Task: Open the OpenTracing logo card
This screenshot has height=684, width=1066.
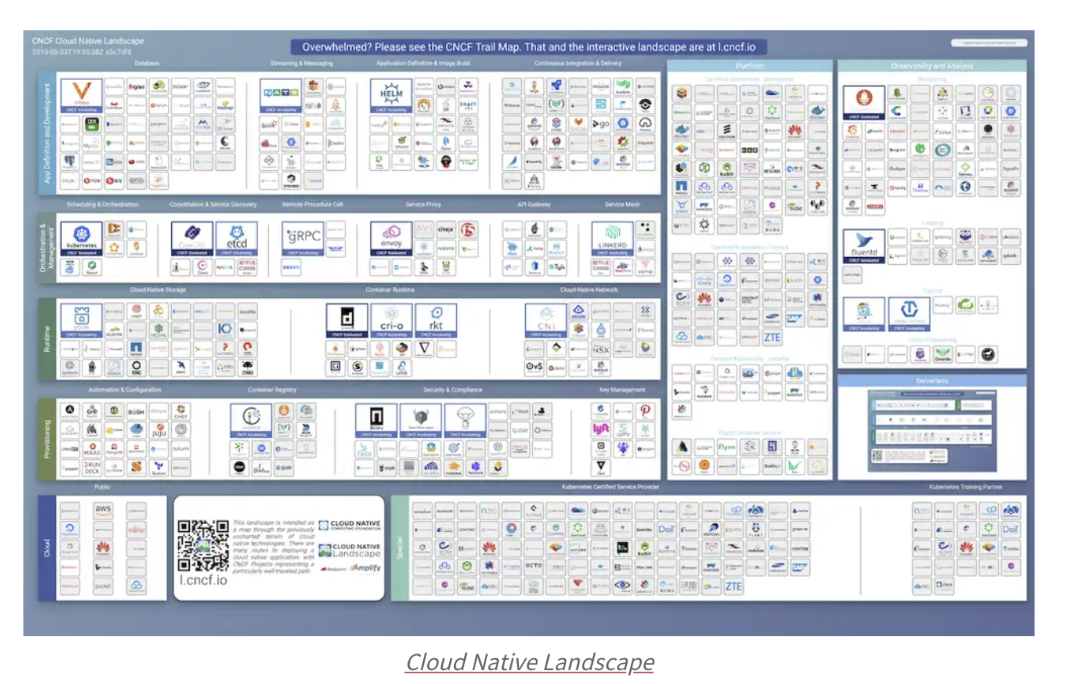Action: pyautogui.click(x=909, y=314)
